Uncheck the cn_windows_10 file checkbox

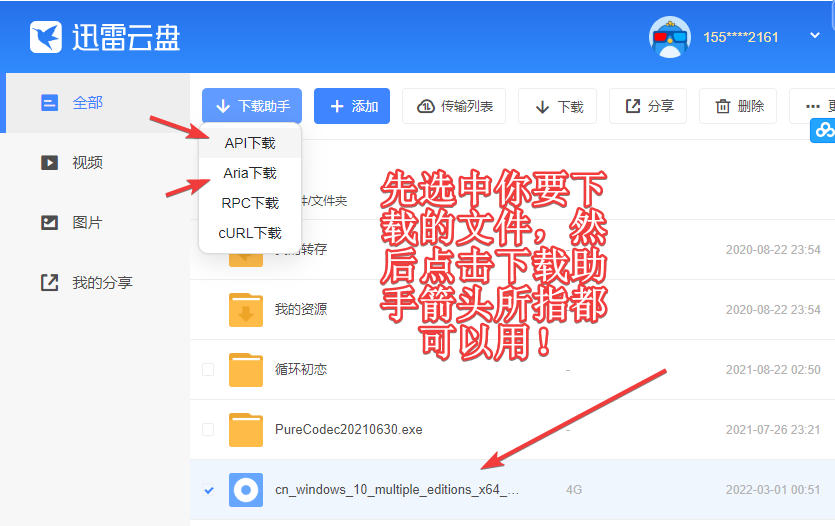pos(209,490)
